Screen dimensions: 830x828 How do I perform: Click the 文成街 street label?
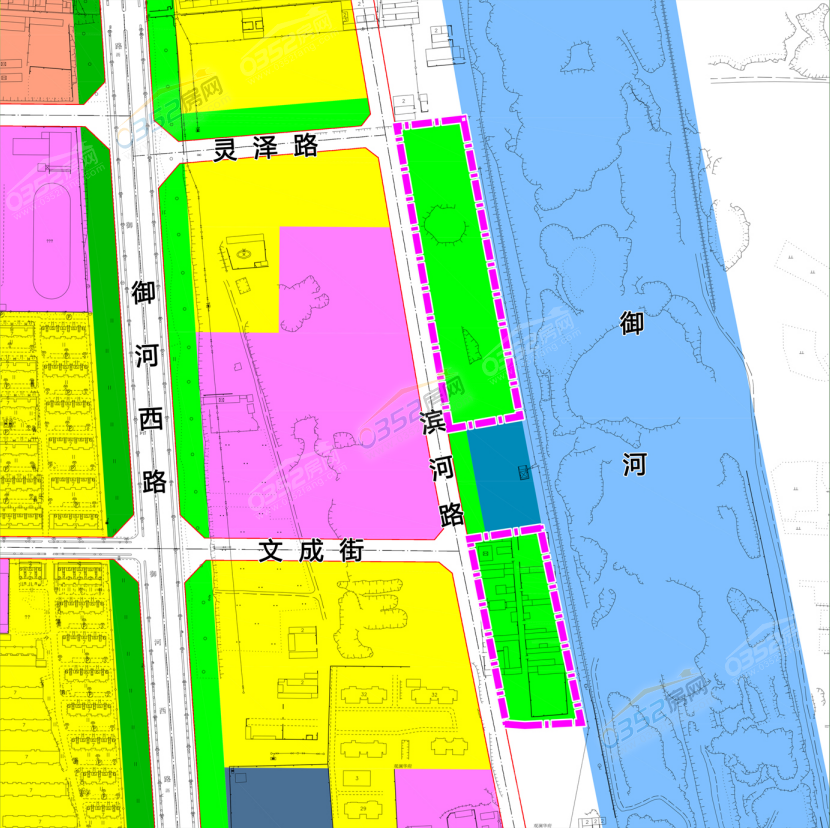tap(311, 551)
